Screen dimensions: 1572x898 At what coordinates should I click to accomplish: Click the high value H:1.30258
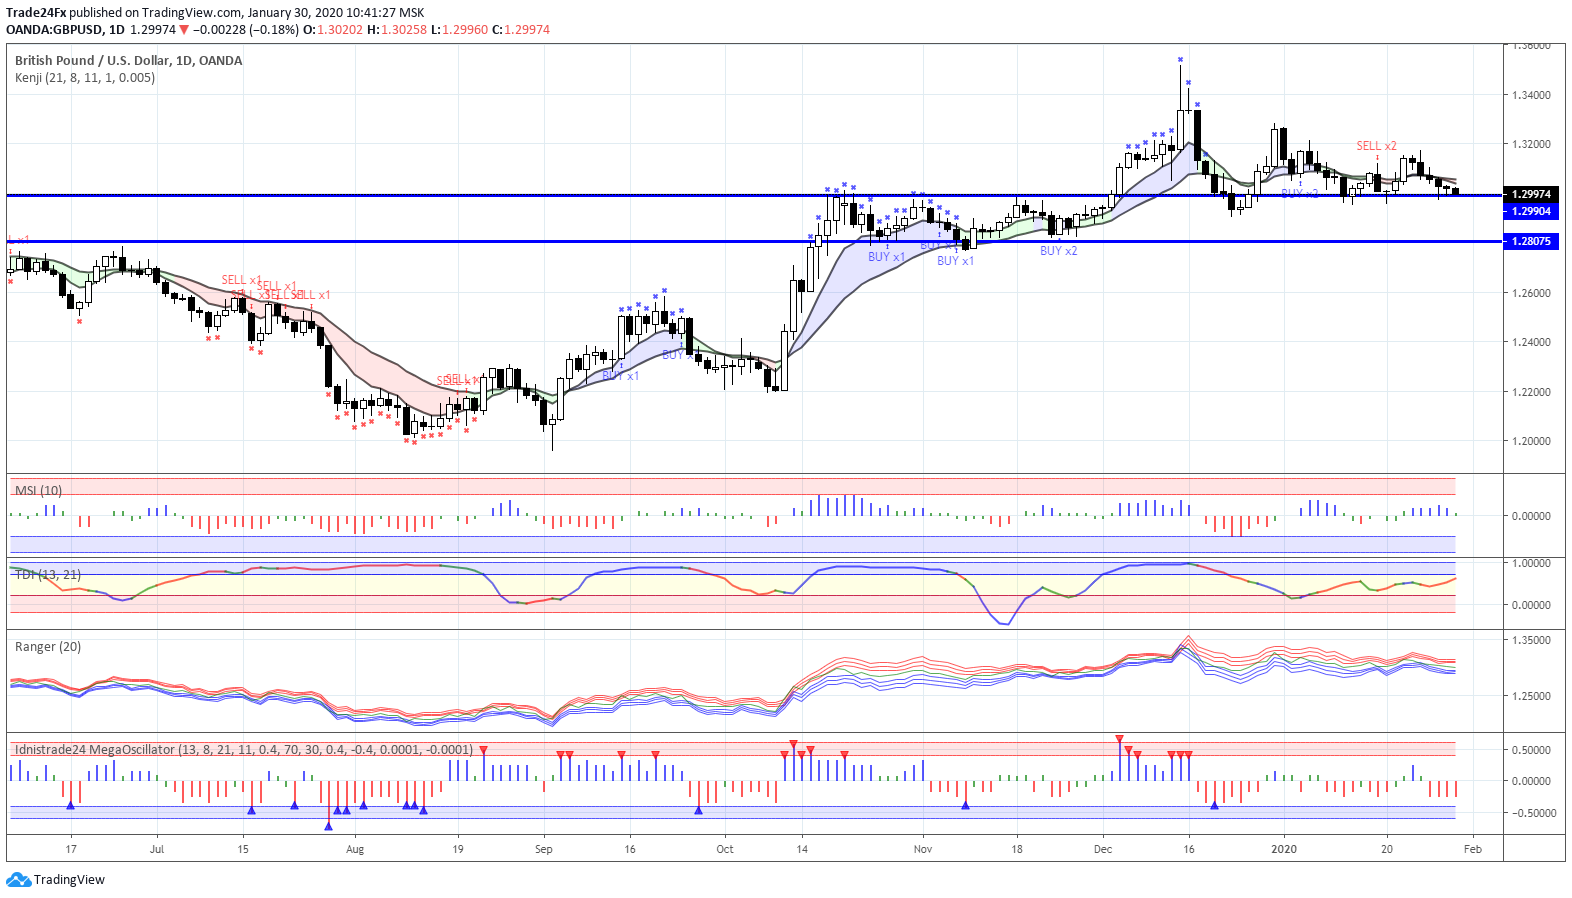[397, 30]
